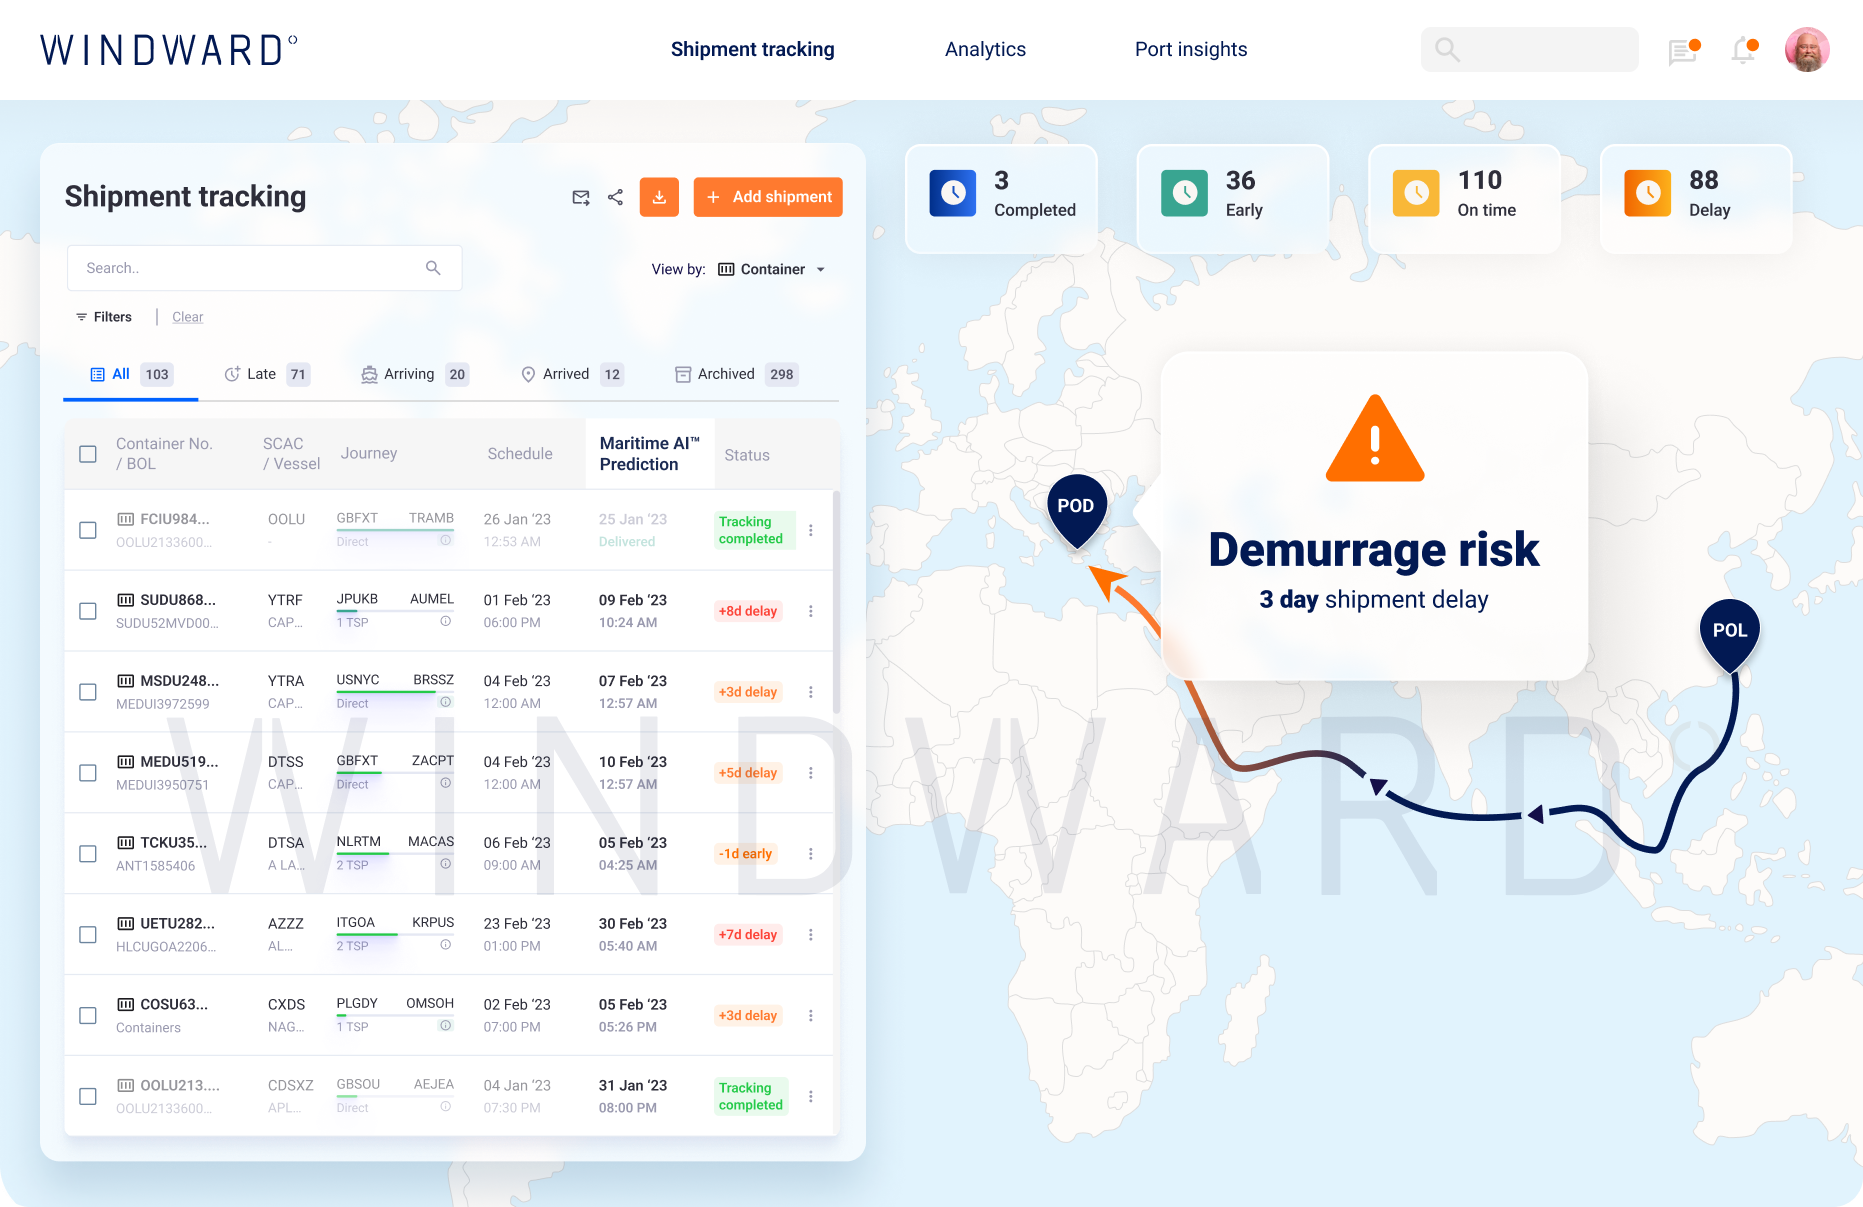Screen dimensions: 1863x1207
Task: Check the MEDU519 row checkbox
Action: point(88,773)
